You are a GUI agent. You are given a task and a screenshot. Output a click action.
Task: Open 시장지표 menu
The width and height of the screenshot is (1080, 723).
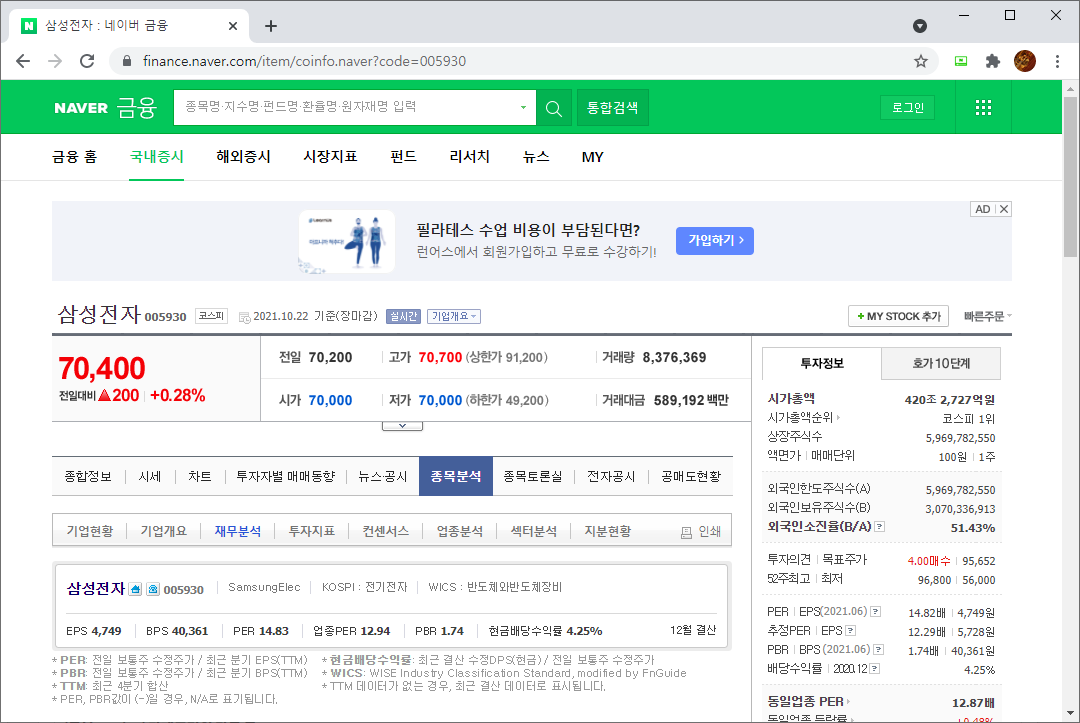point(330,157)
